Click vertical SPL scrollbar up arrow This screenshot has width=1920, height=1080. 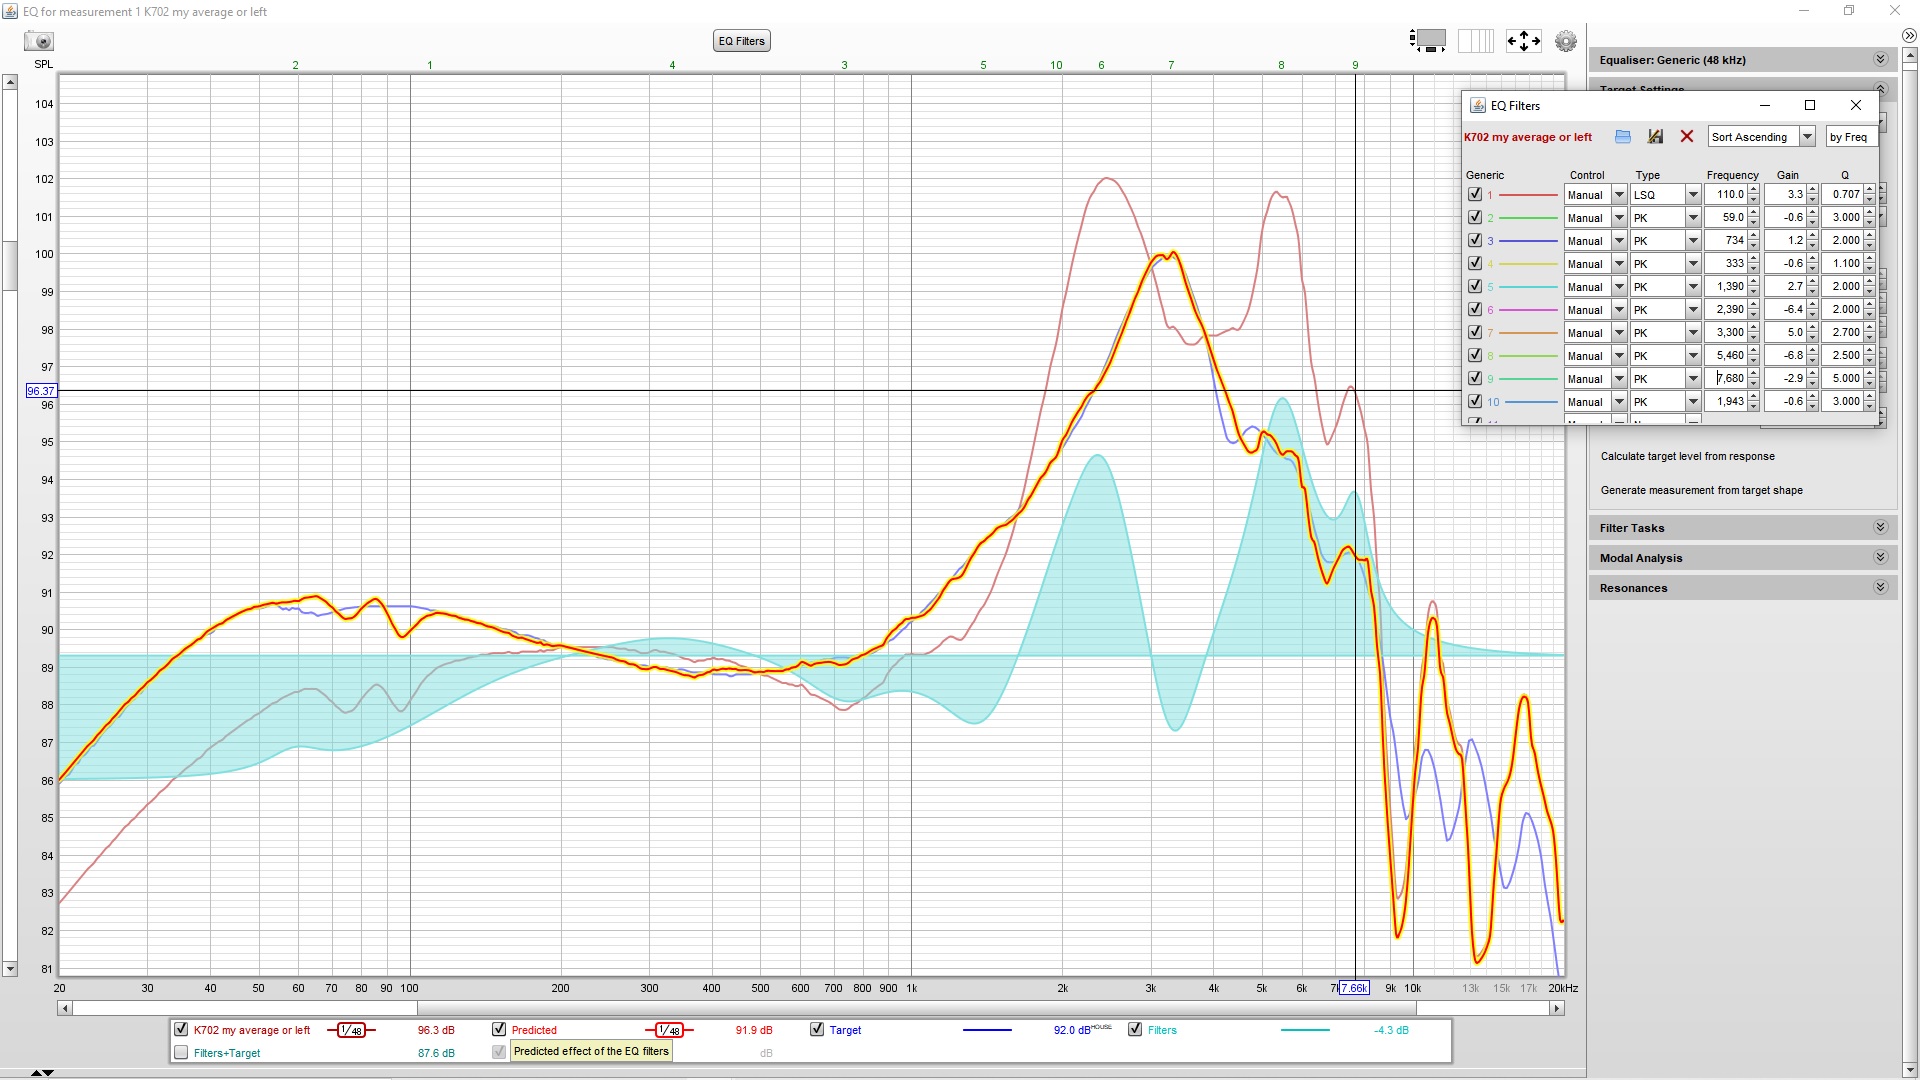coord(10,82)
